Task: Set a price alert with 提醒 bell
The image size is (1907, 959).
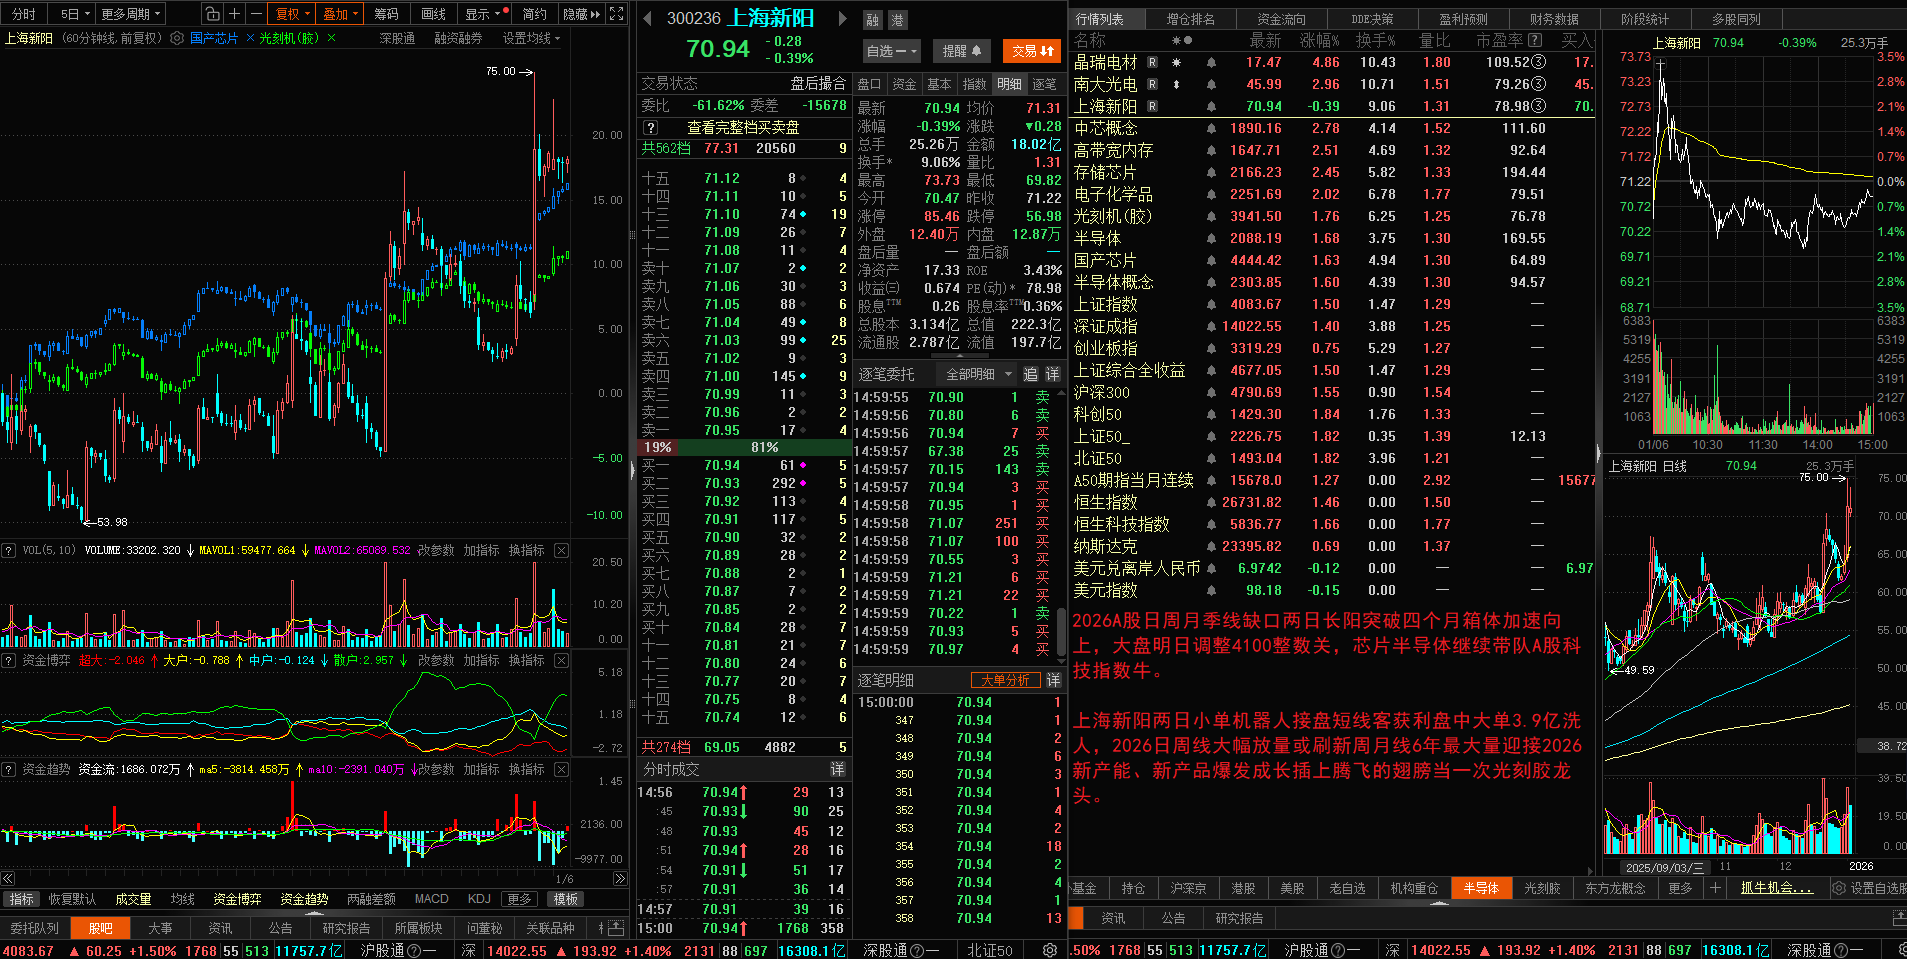Action: point(962,51)
